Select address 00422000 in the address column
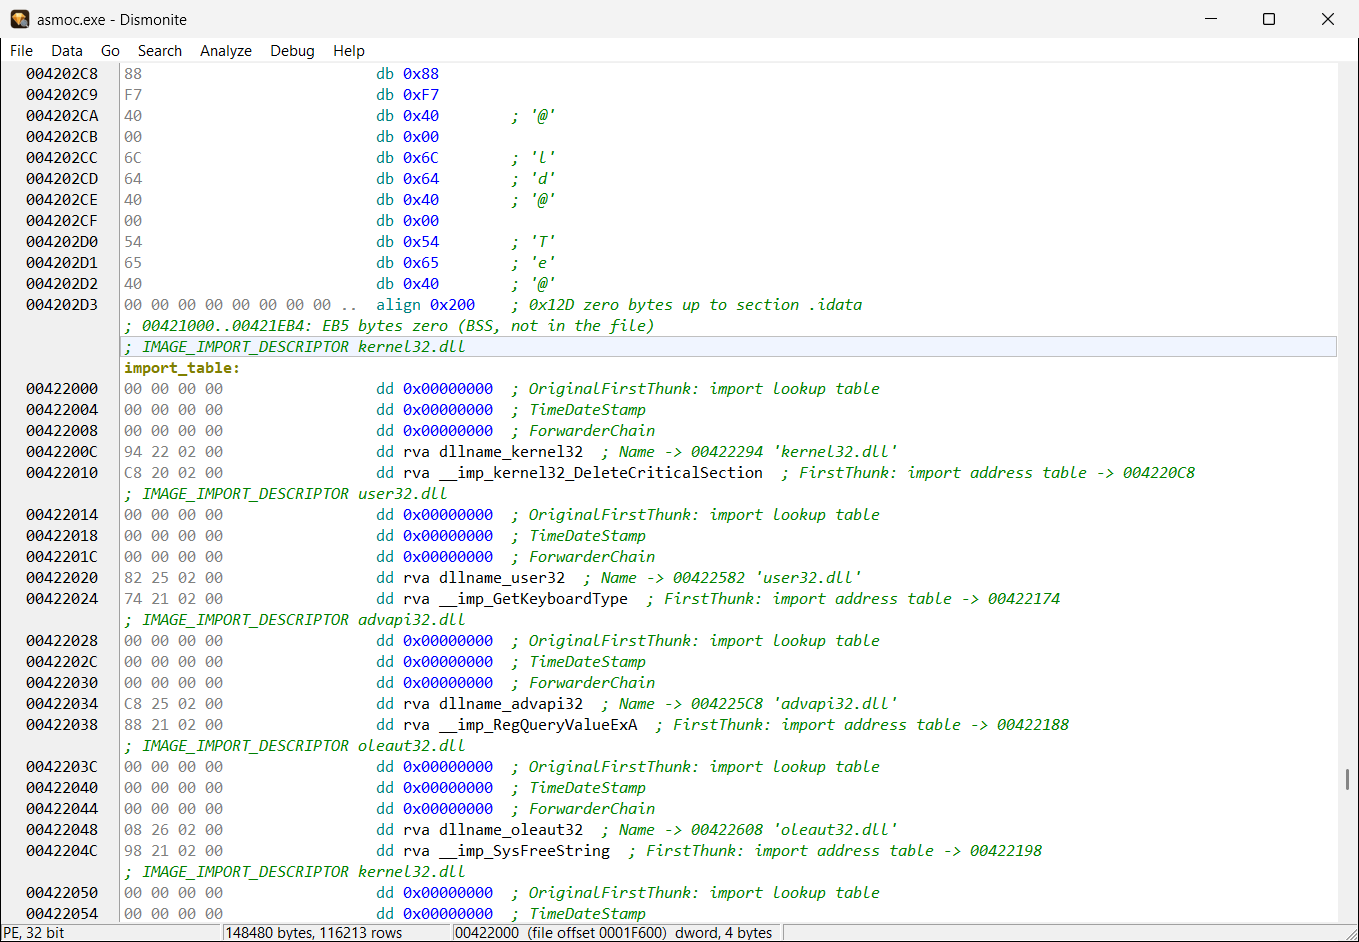 coord(62,389)
